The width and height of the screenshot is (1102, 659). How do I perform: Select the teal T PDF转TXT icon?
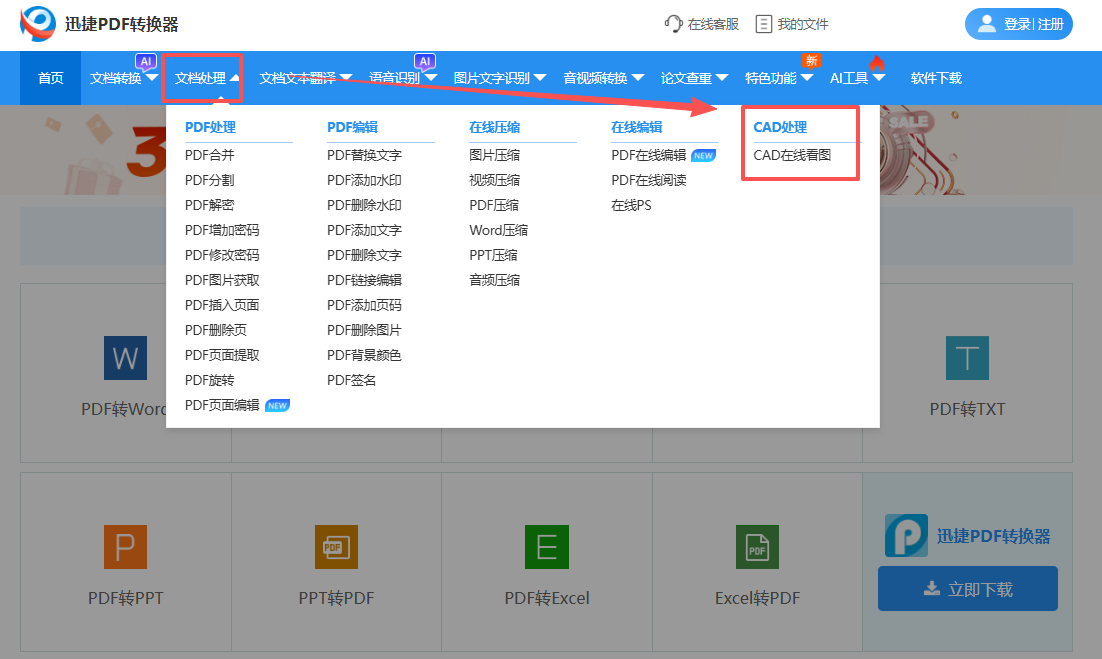(x=966, y=358)
